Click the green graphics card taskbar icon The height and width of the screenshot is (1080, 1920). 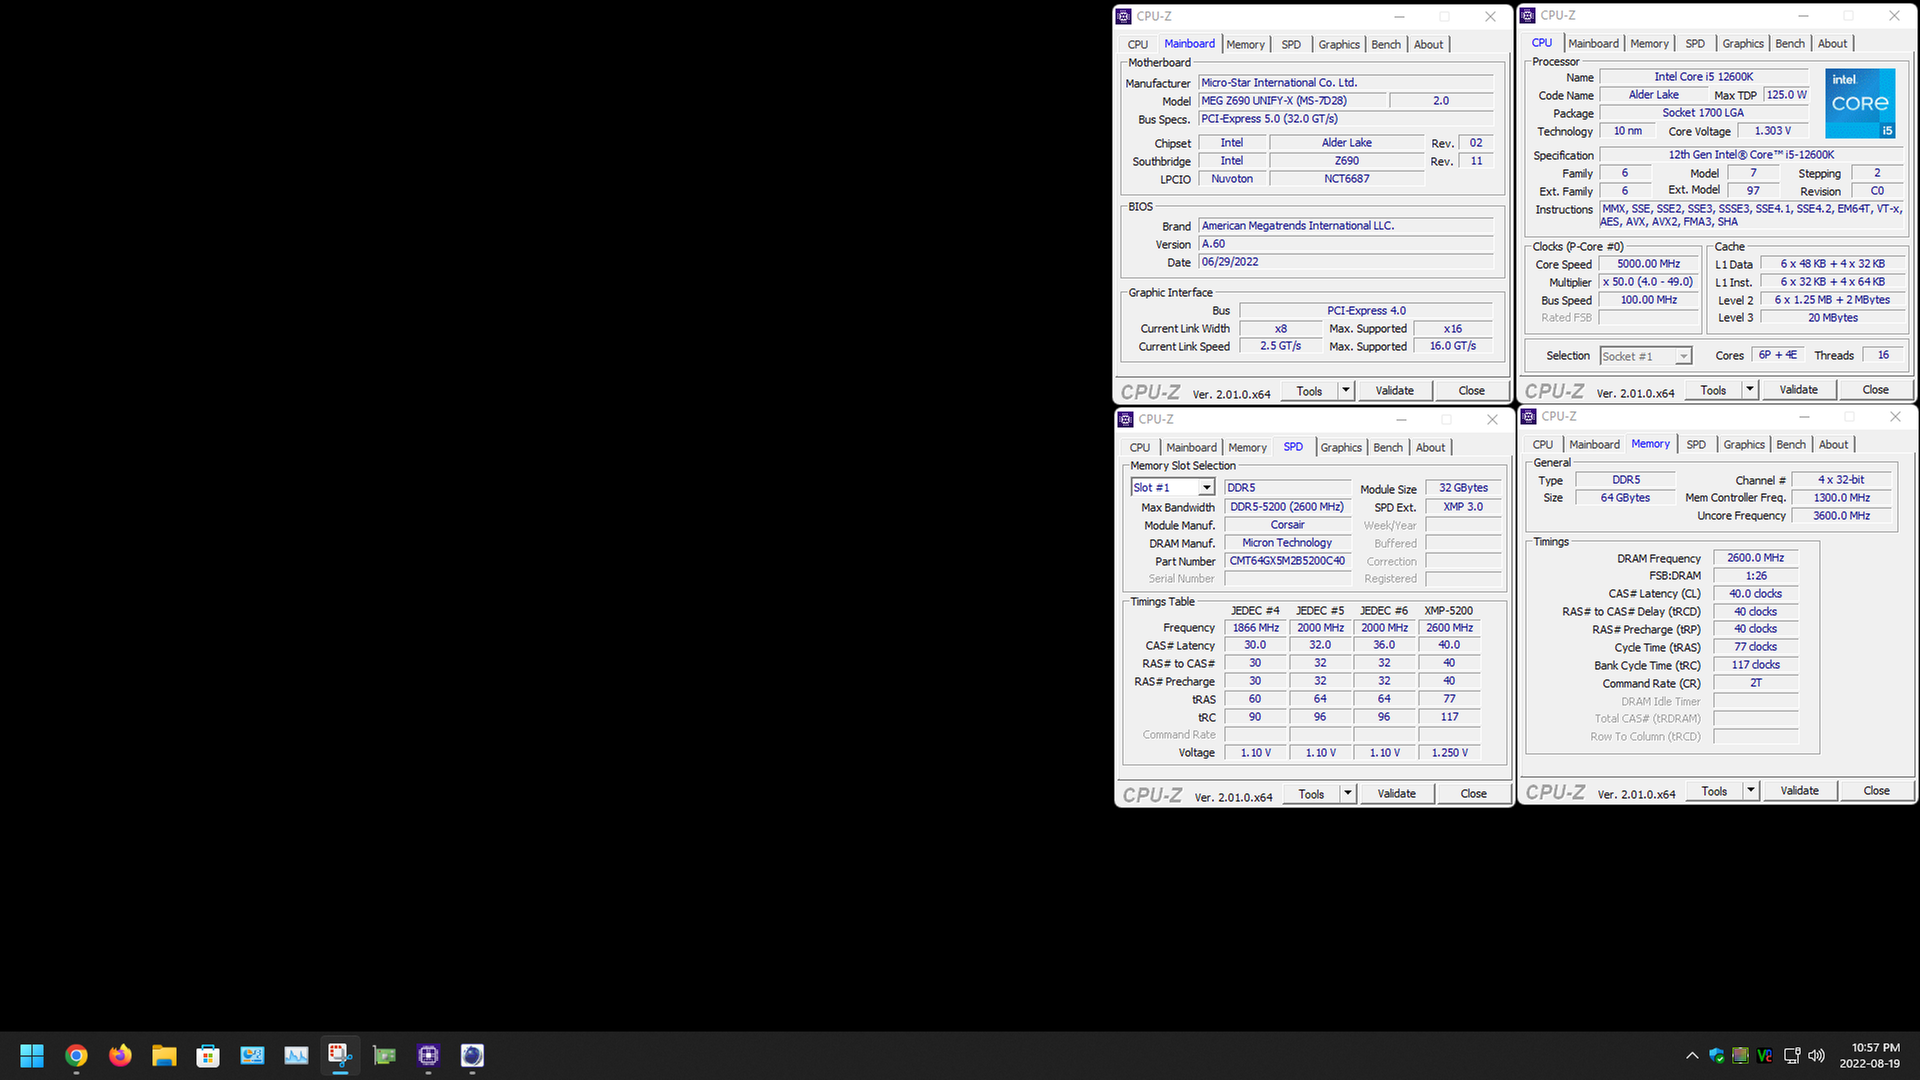[384, 1055]
